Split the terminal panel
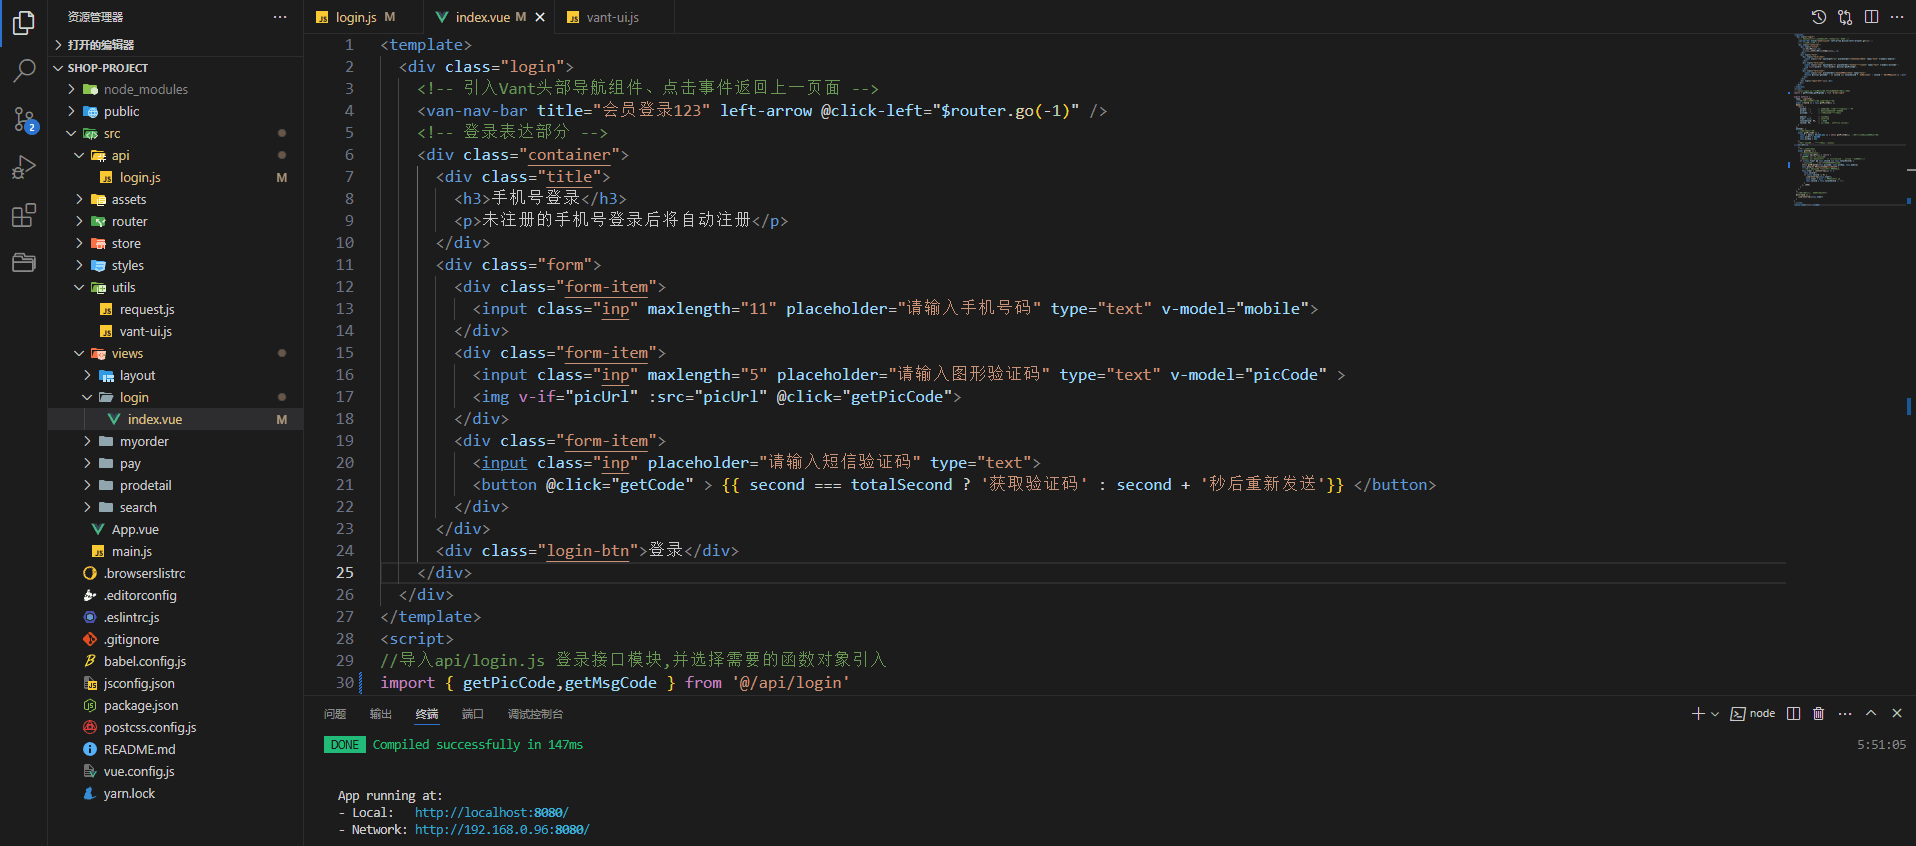This screenshot has height=846, width=1916. tap(1794, 713)
